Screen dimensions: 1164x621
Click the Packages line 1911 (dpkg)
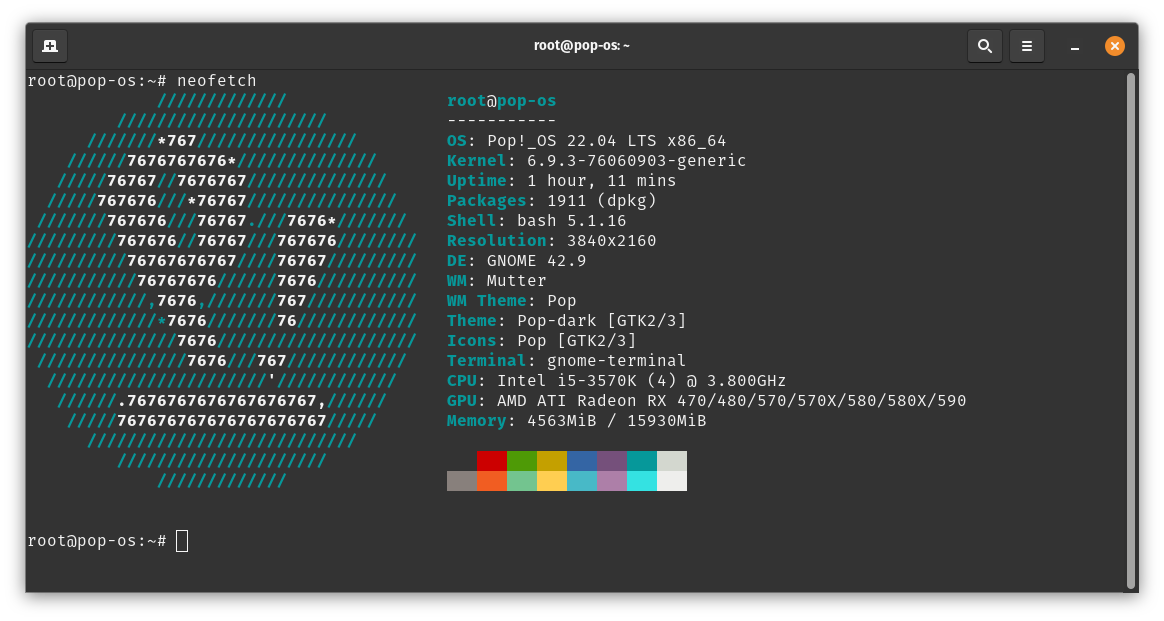point(552,201)
